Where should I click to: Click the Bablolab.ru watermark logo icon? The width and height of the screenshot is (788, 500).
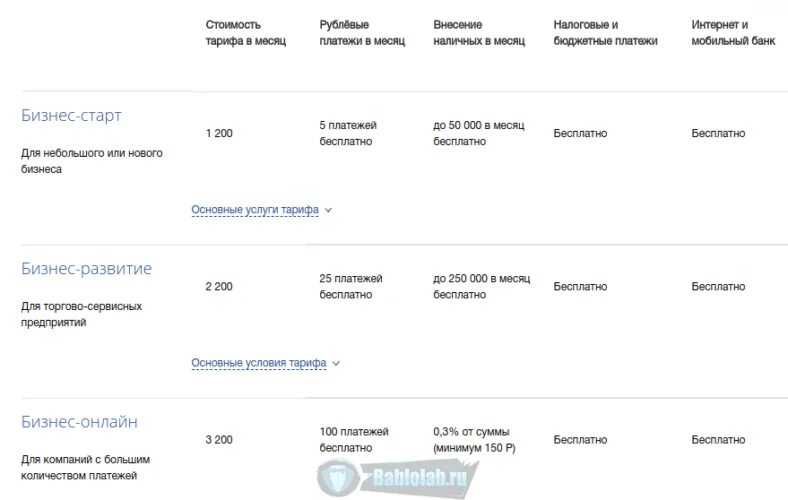pos(337,477)
